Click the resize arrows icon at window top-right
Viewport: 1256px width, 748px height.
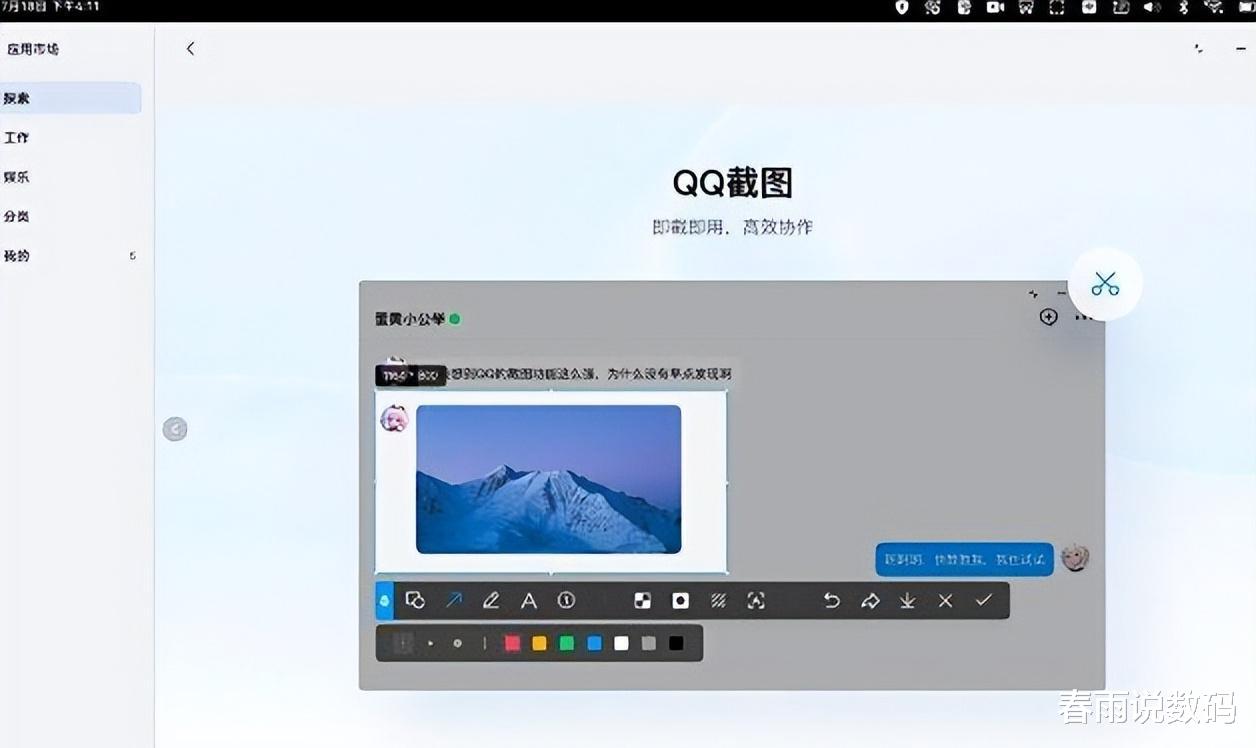(1198, 48)
